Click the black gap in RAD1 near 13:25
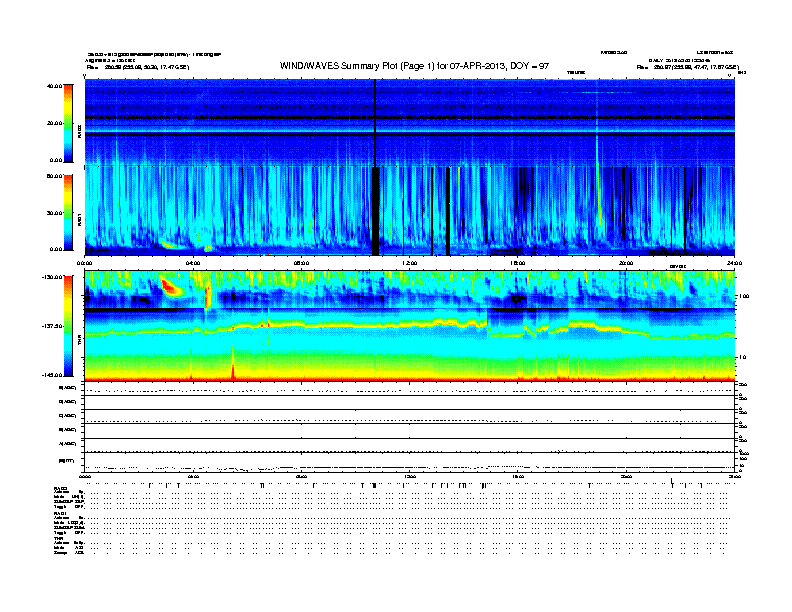The image size is (792, 612). (448, 211)
